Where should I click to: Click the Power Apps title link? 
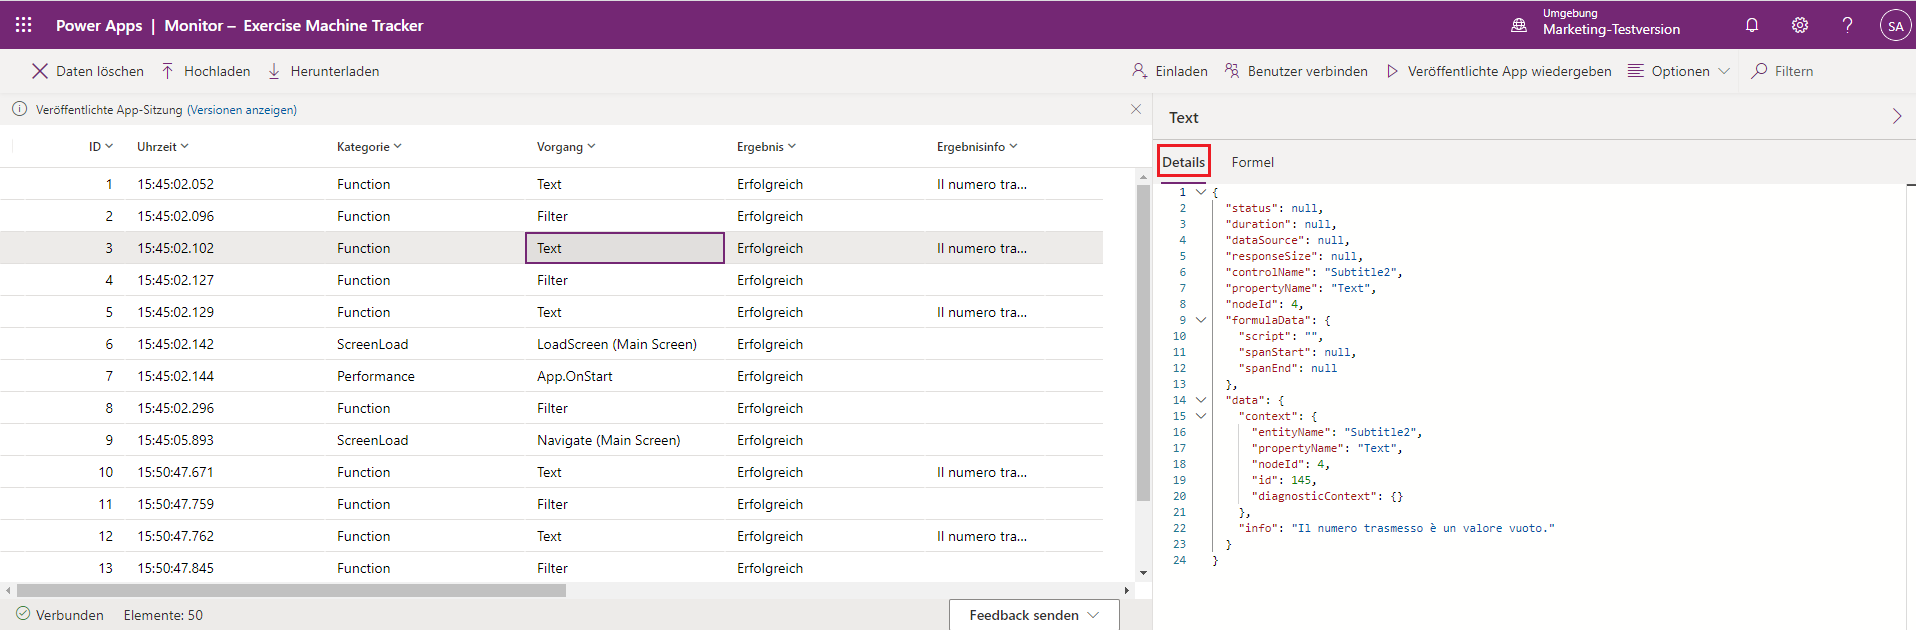coord(99,25)
